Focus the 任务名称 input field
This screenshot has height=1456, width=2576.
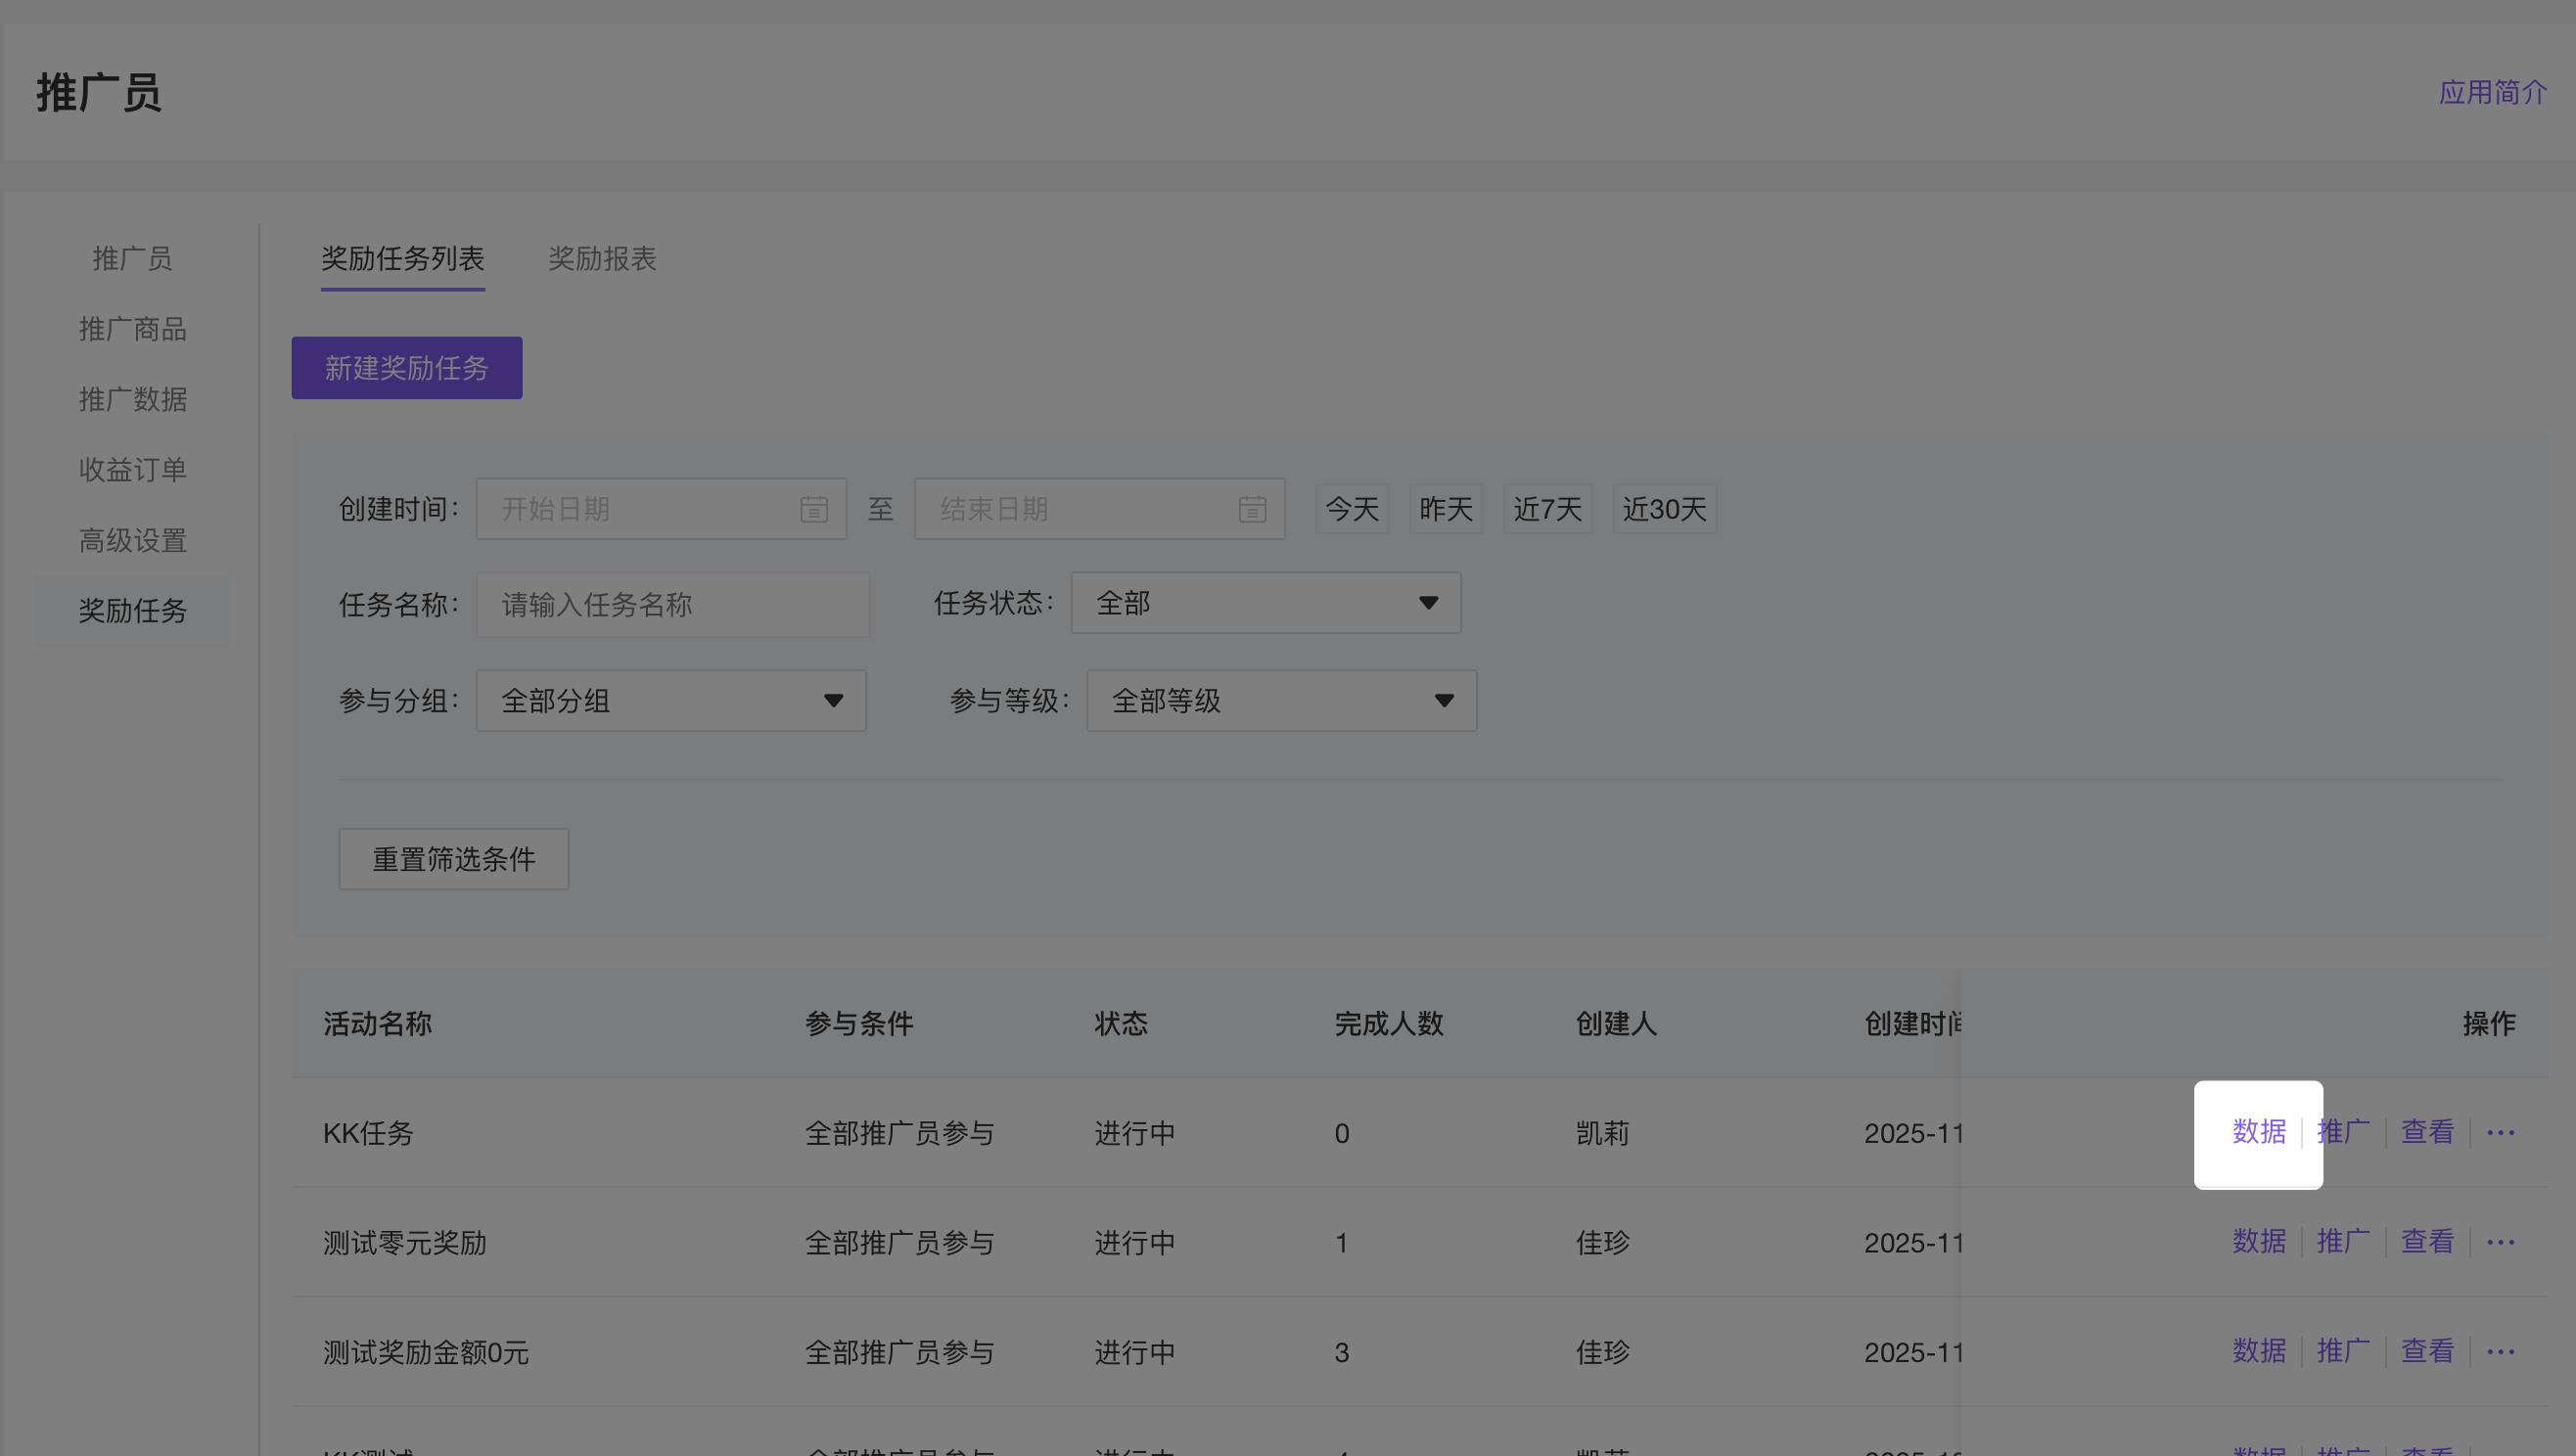click(672, 604)
